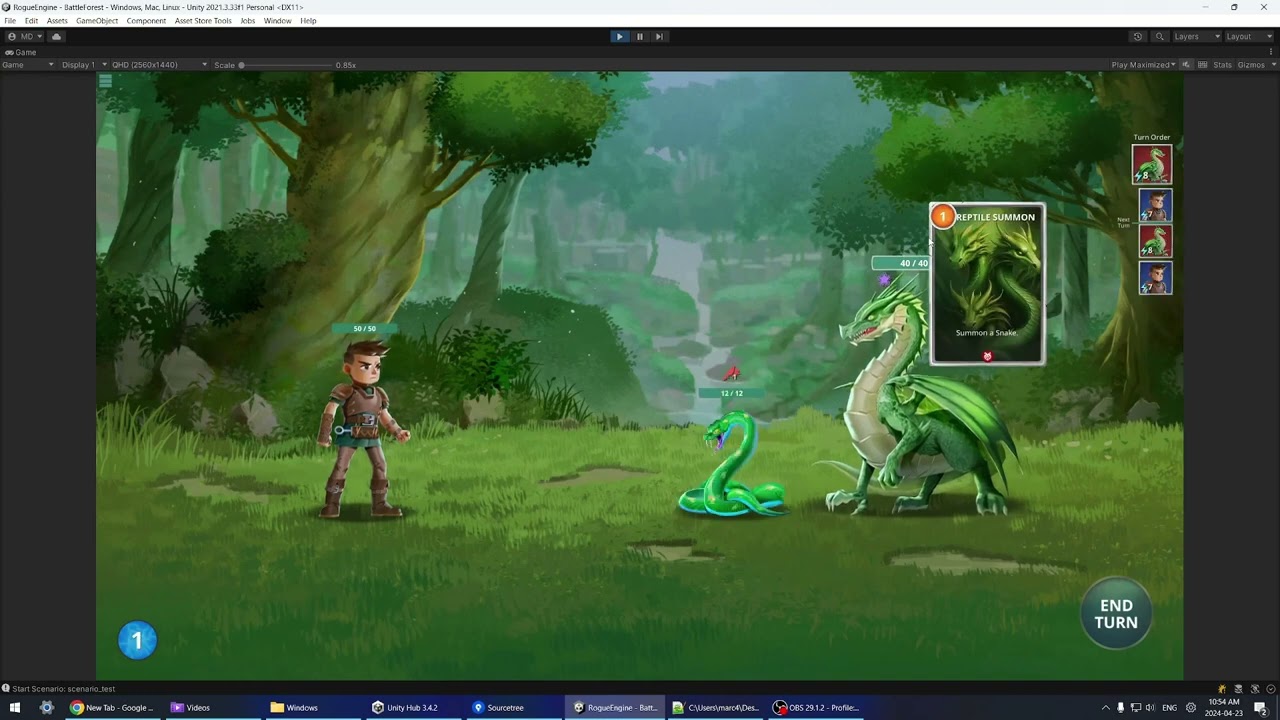
Task: Open the Window menu
Action: click(x=278, y=21)
